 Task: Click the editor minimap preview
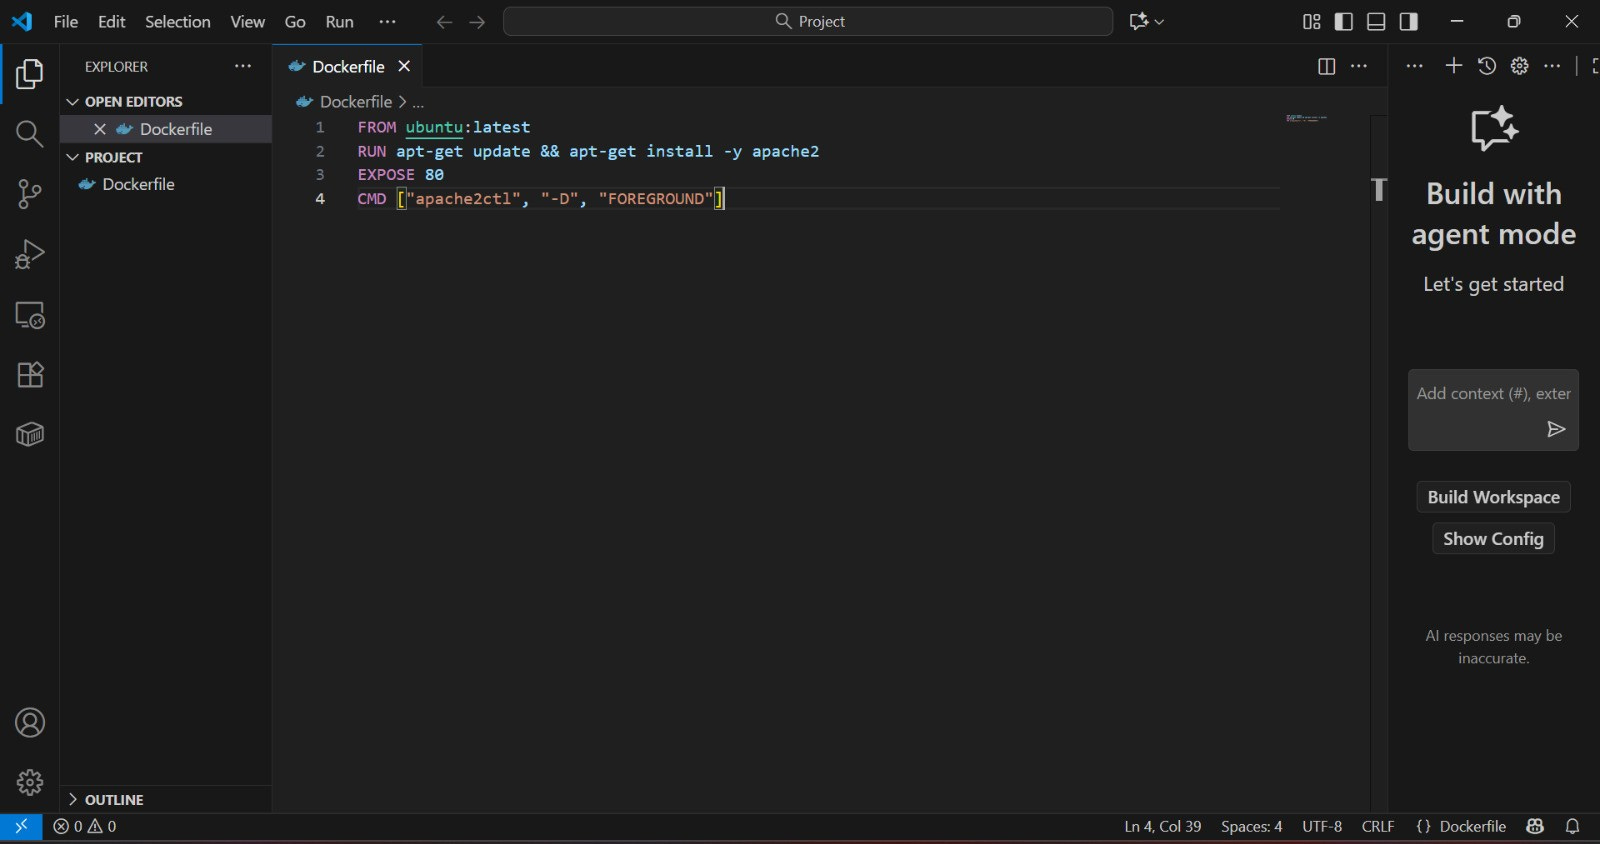pos(1306,118)
